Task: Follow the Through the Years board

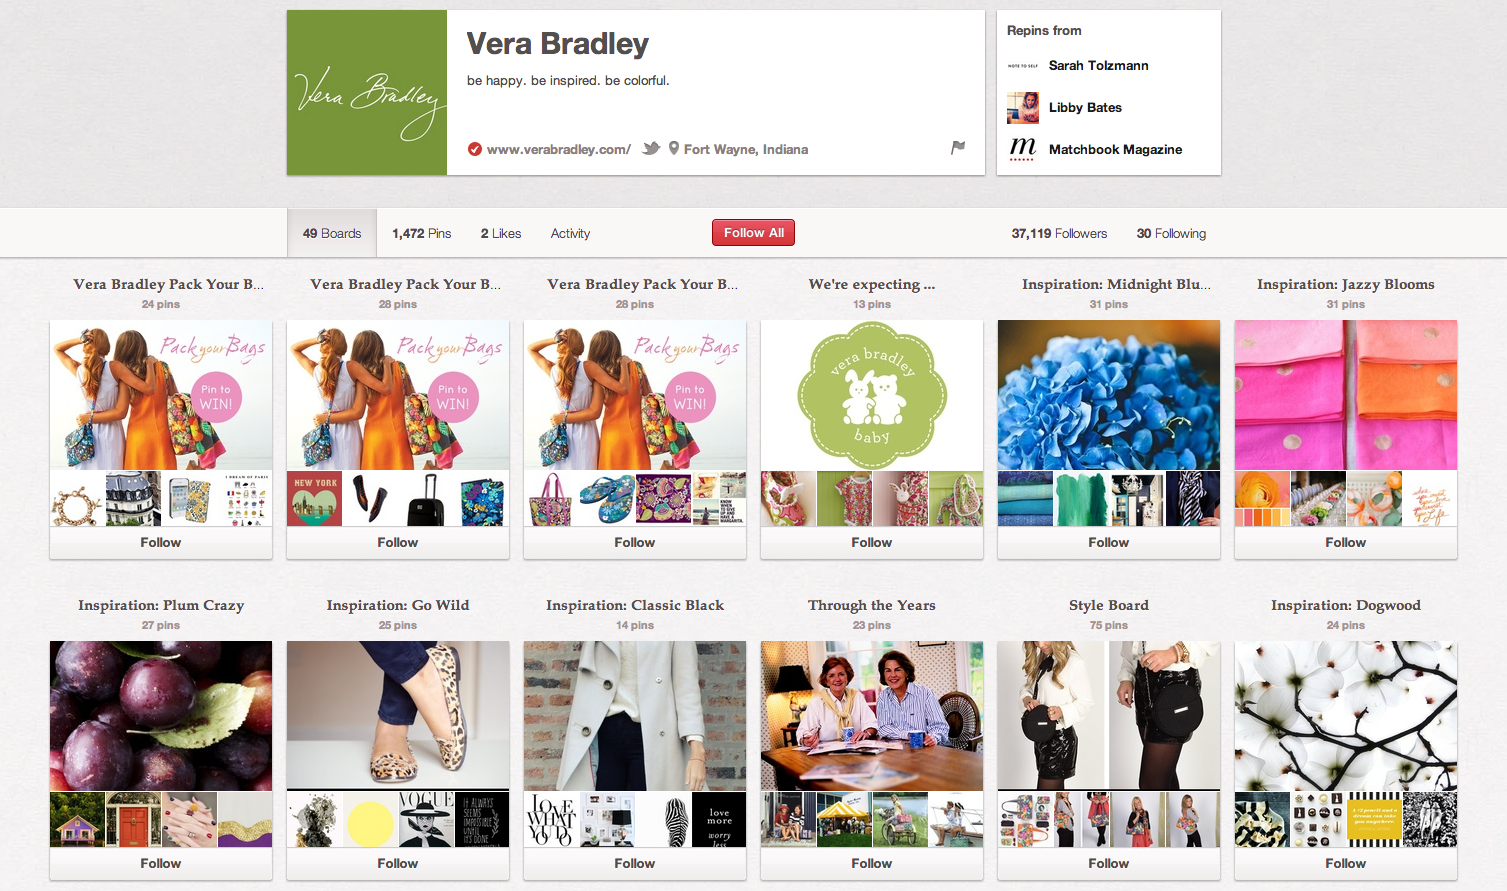Action: 872,863
